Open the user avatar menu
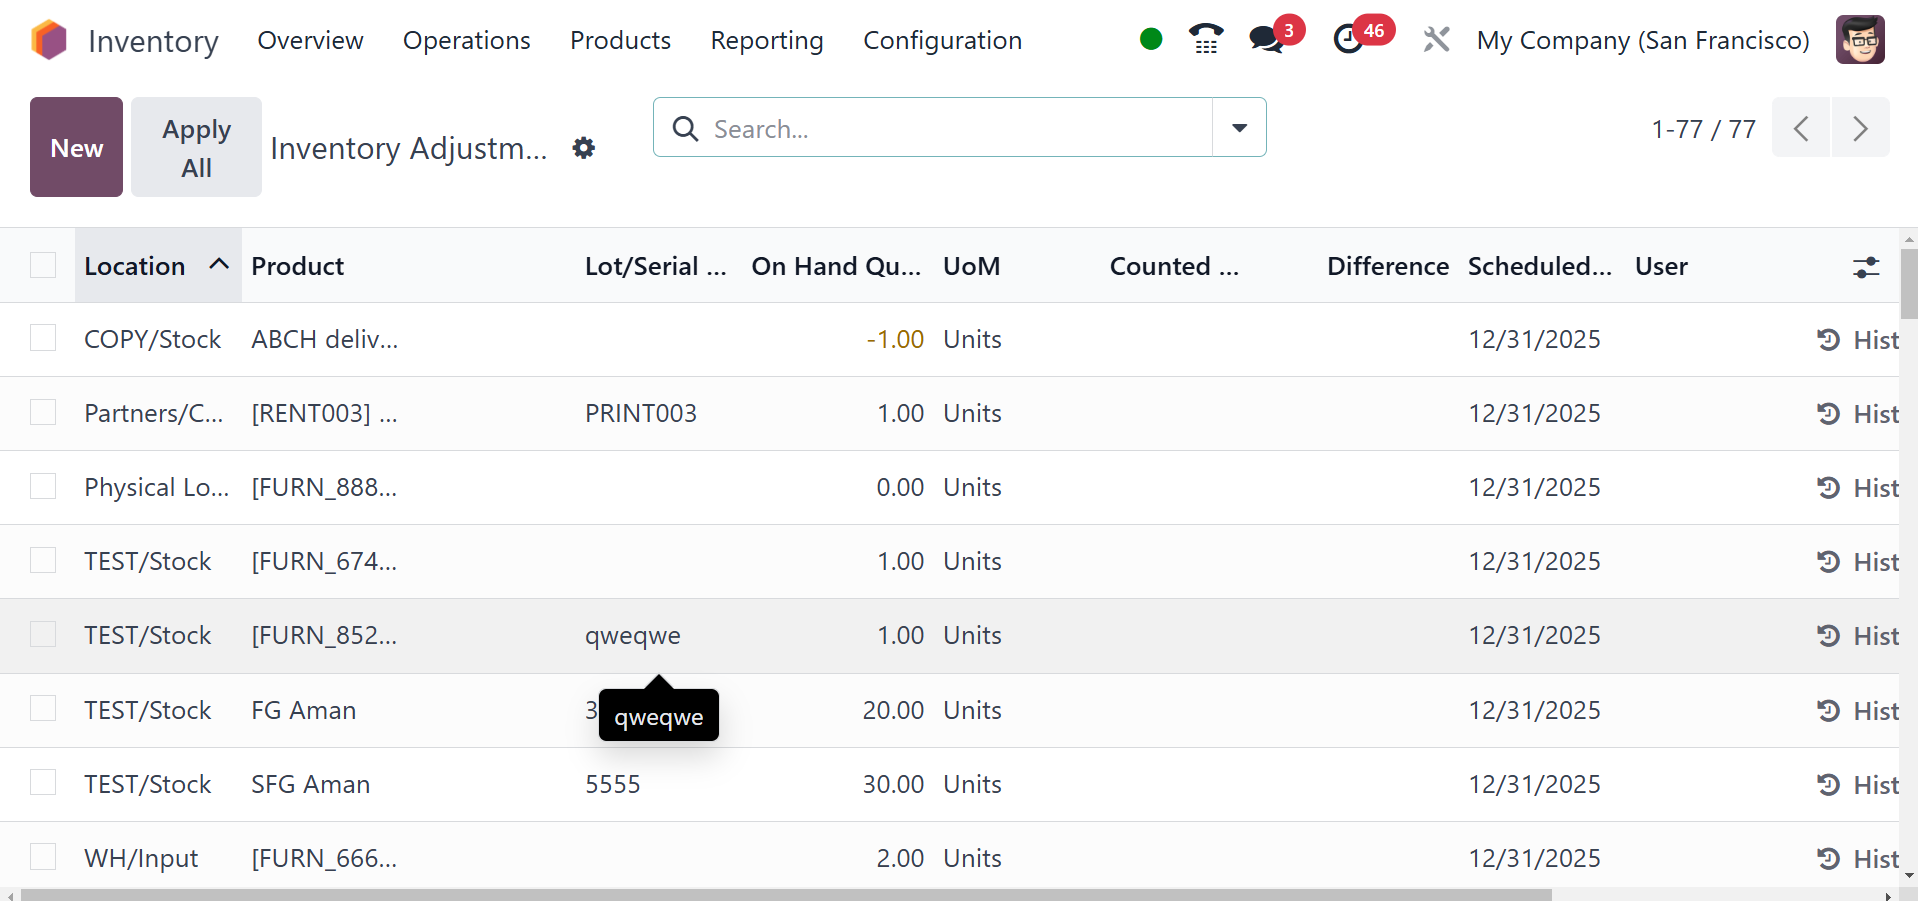This screenshot has width=1918, height=901. (x=1860, y=40)
